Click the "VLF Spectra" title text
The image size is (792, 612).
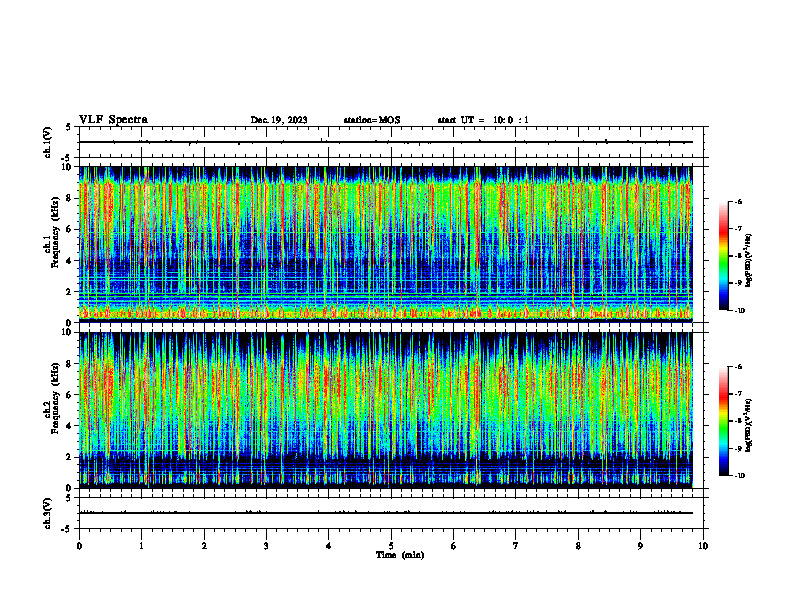click(113, 120)
